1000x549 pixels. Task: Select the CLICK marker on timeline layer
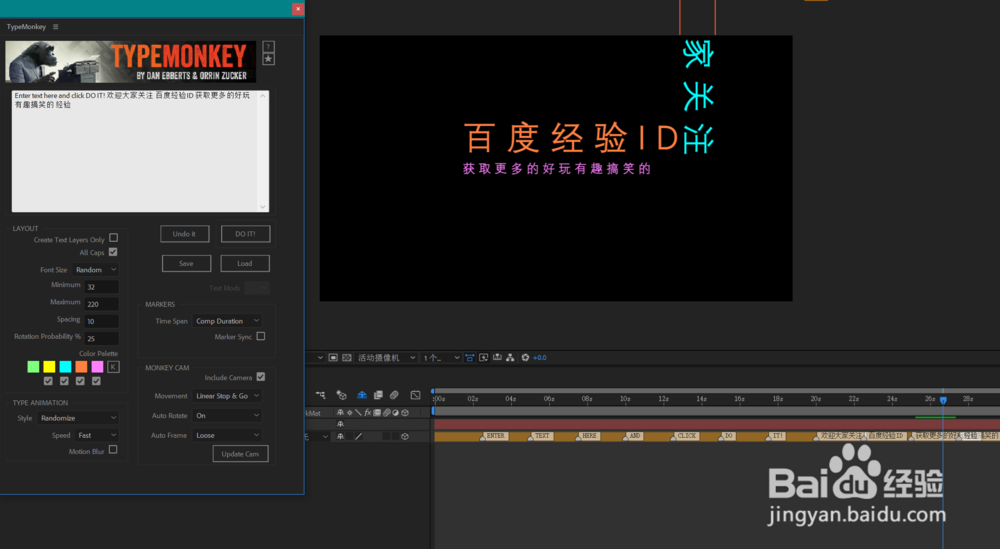click(687, 436)
